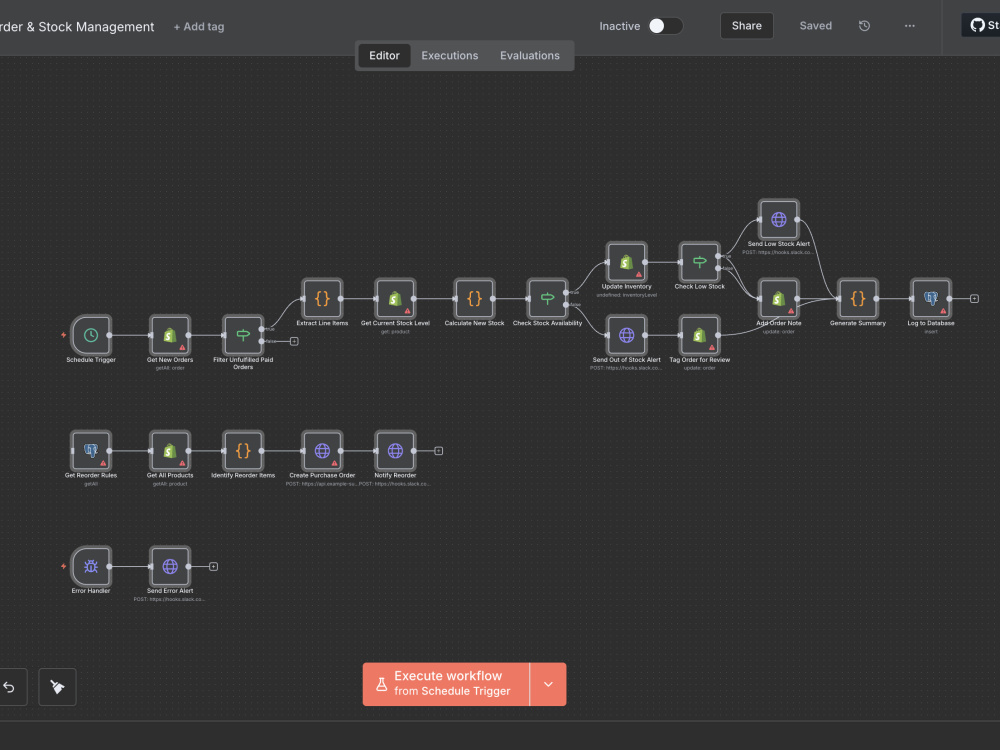1000x750 pixels.
Task: Open the Get Reorder Rules Postgres node
Action: tap(91, 451)
